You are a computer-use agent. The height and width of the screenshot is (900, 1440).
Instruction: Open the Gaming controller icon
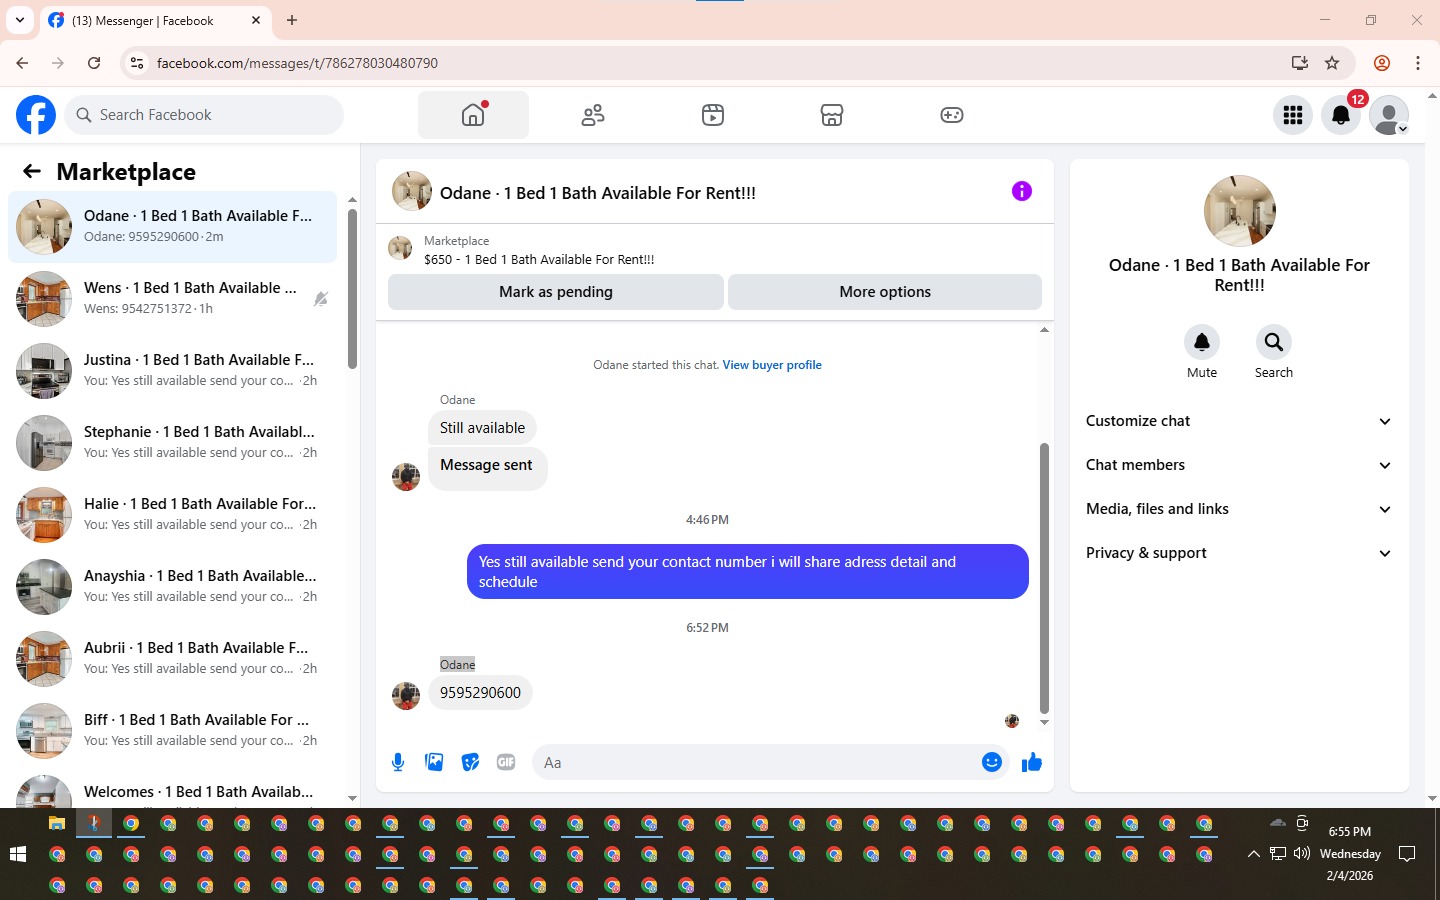(x=952, y=115)
